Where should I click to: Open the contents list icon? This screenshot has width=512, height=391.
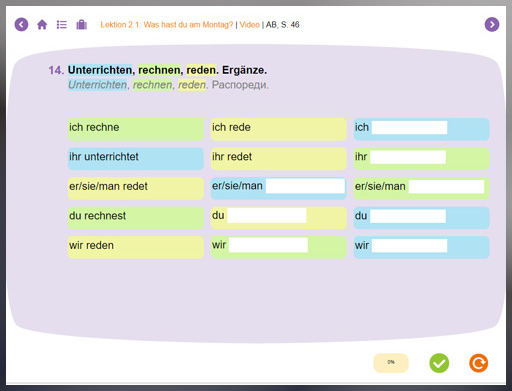(62, 24)
